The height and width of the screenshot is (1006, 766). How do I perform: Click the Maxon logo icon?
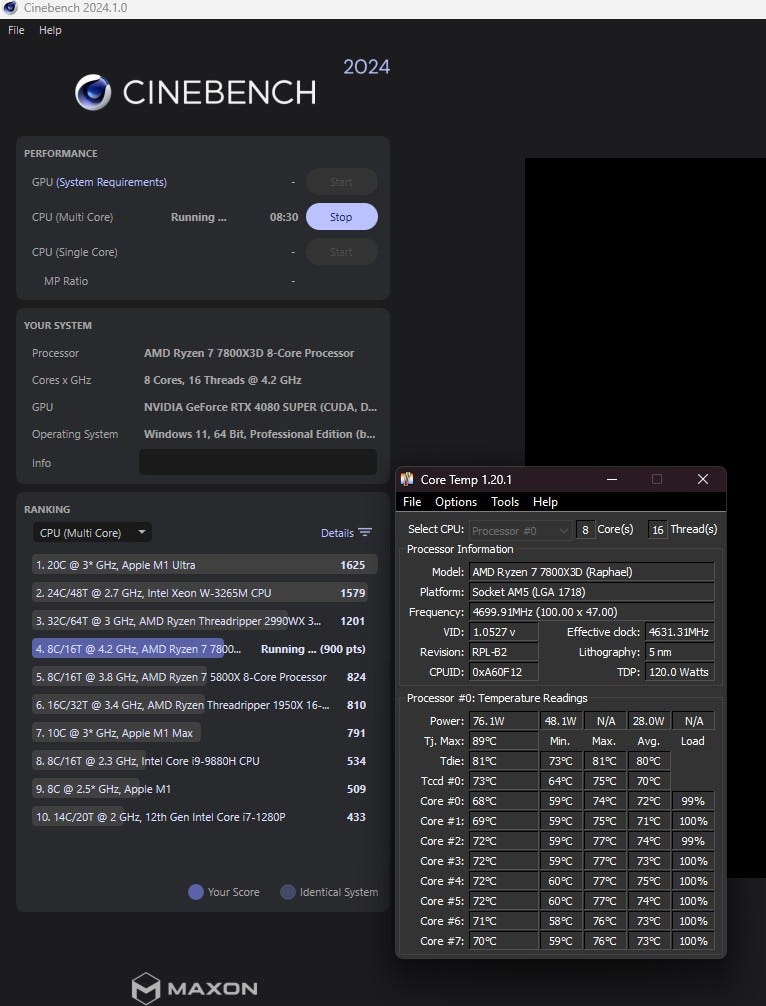(146, 988)
